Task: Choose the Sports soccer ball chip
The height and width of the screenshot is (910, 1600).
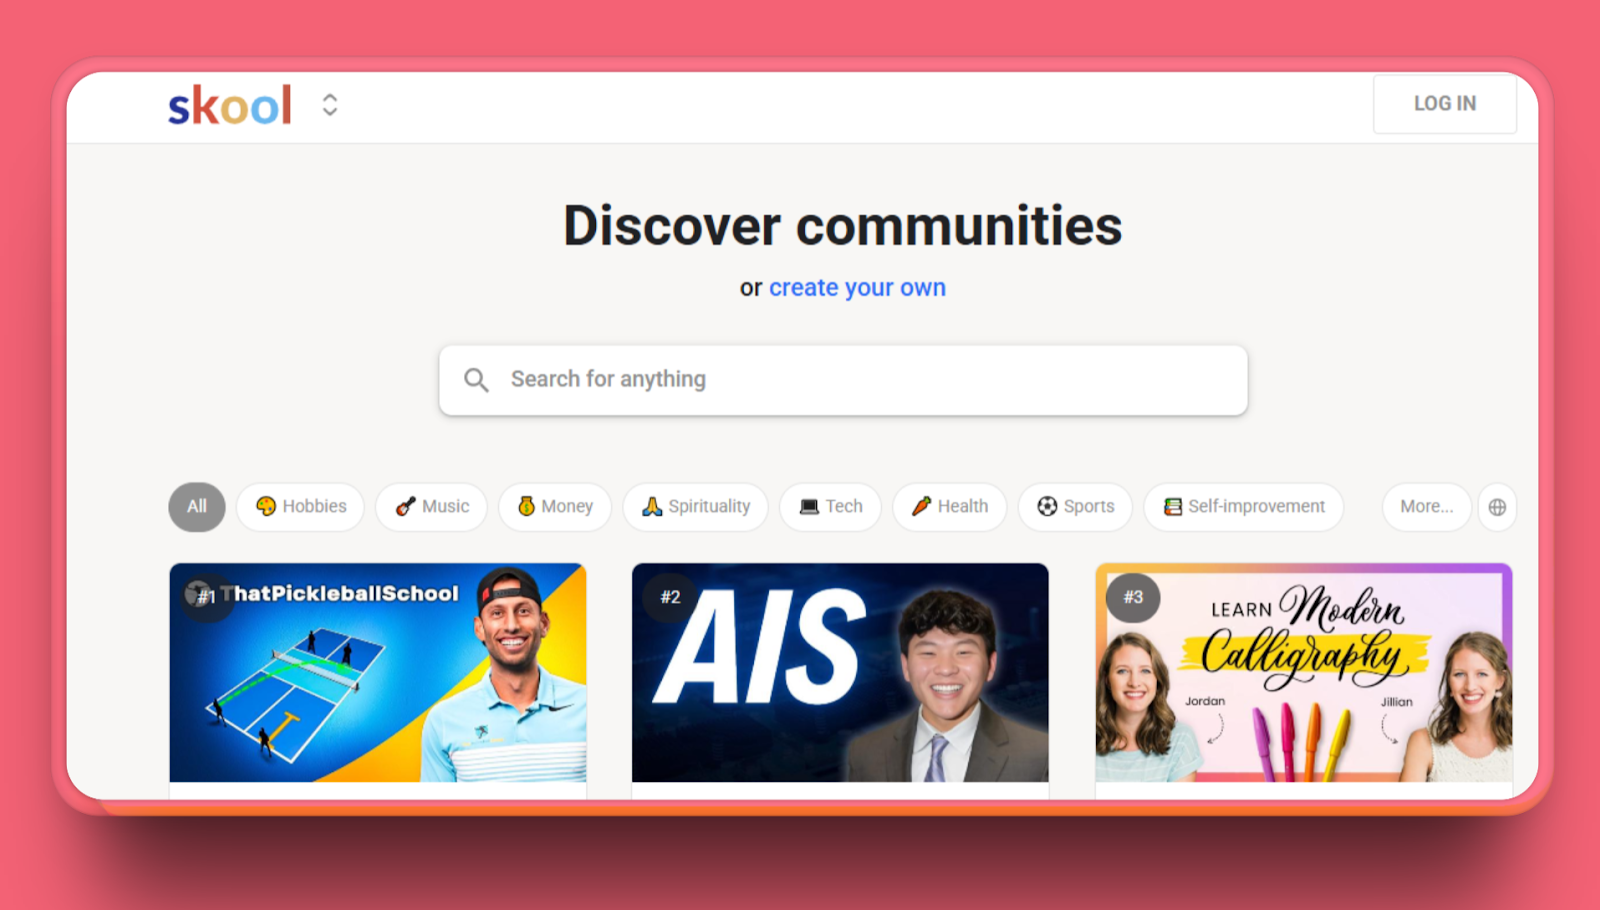Action: (1075, 507)
